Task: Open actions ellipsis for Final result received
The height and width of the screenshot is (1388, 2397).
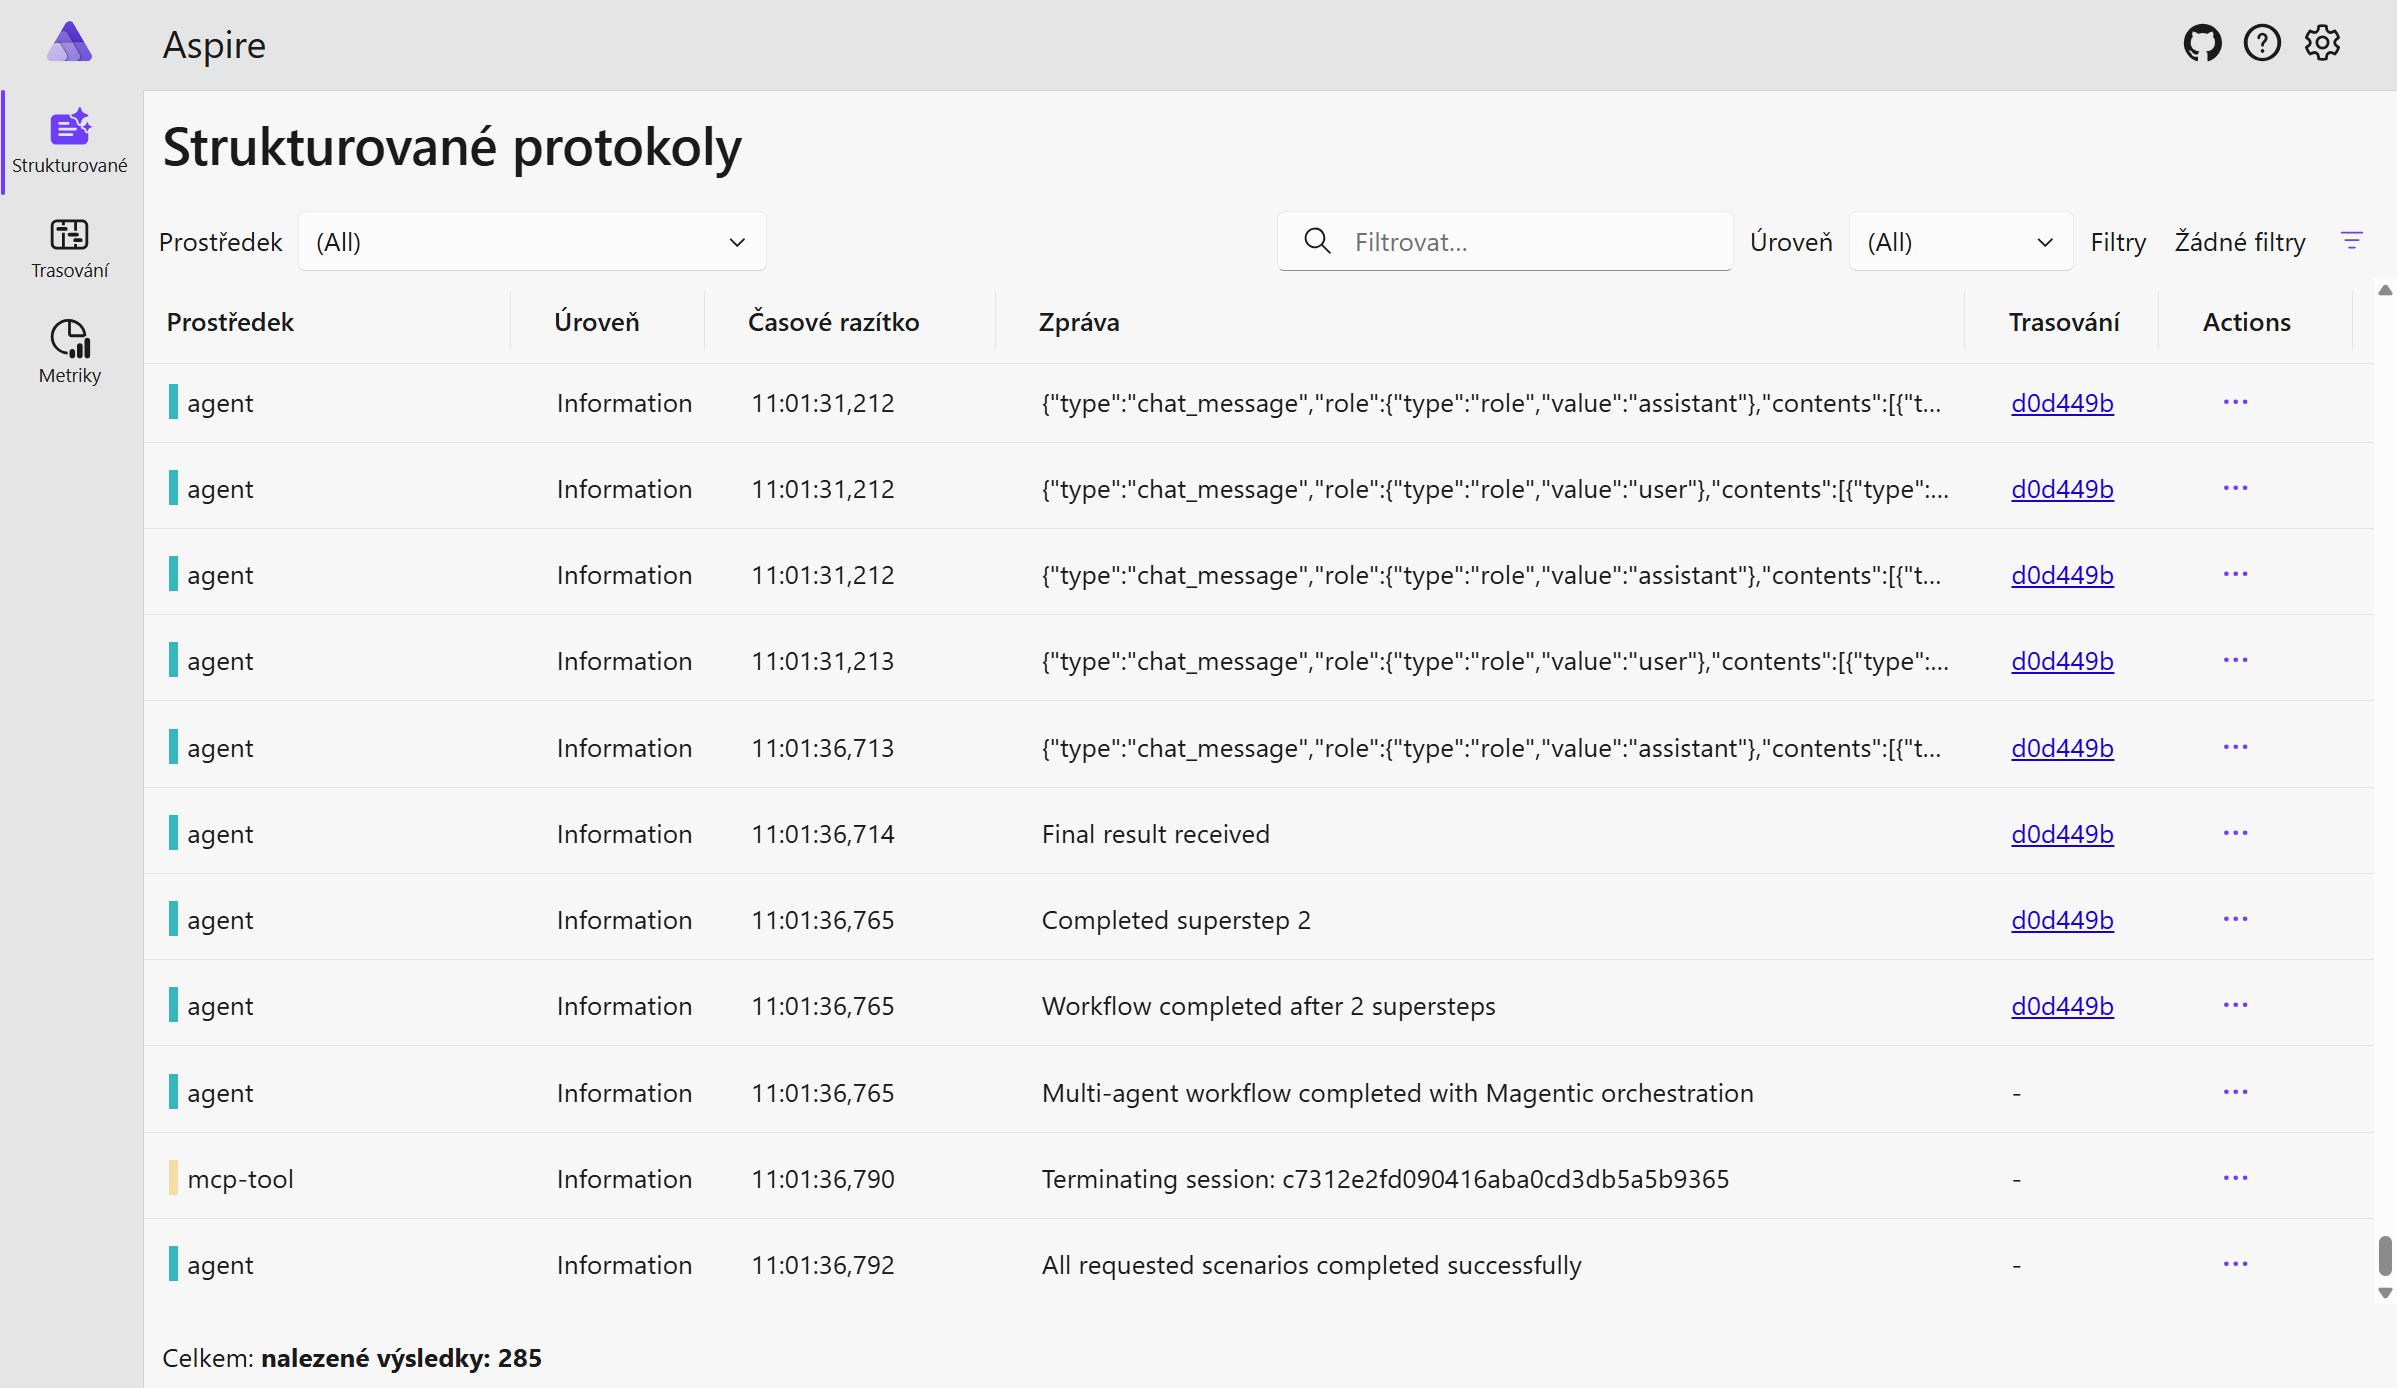Action: 2235,833
